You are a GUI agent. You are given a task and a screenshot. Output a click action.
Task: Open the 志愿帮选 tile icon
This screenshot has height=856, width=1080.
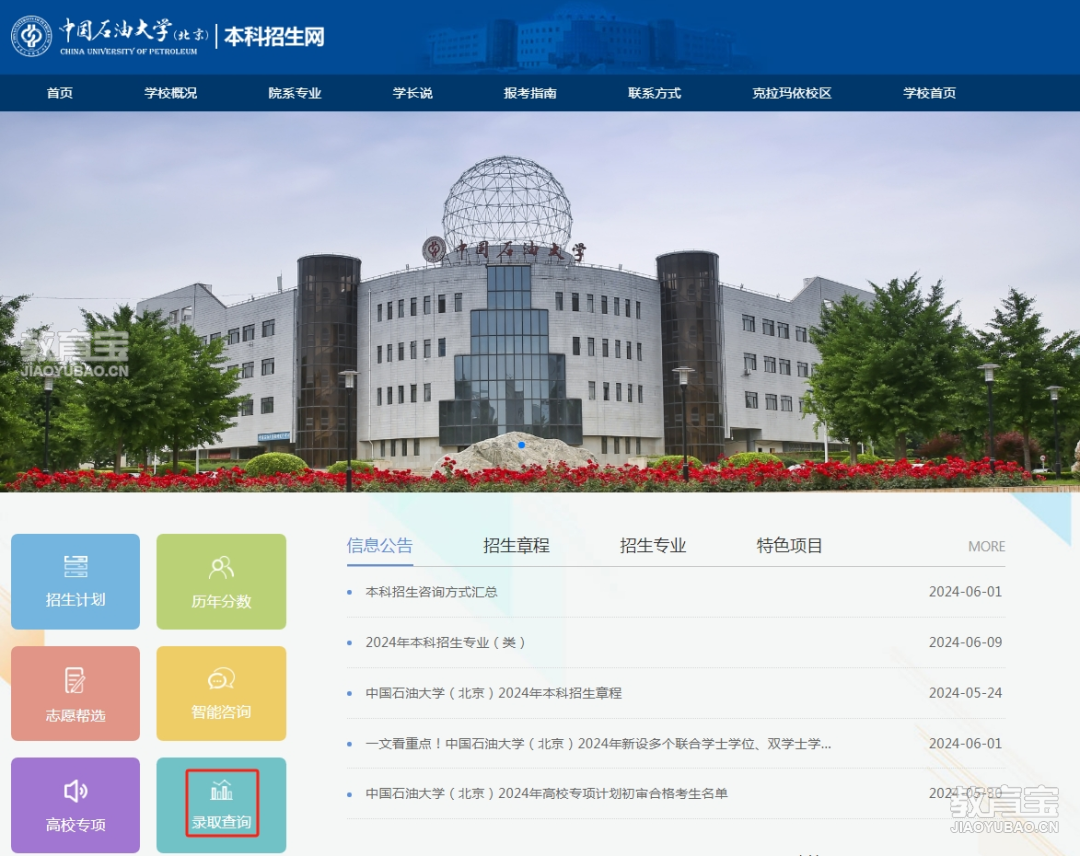[x=75, y=680]
